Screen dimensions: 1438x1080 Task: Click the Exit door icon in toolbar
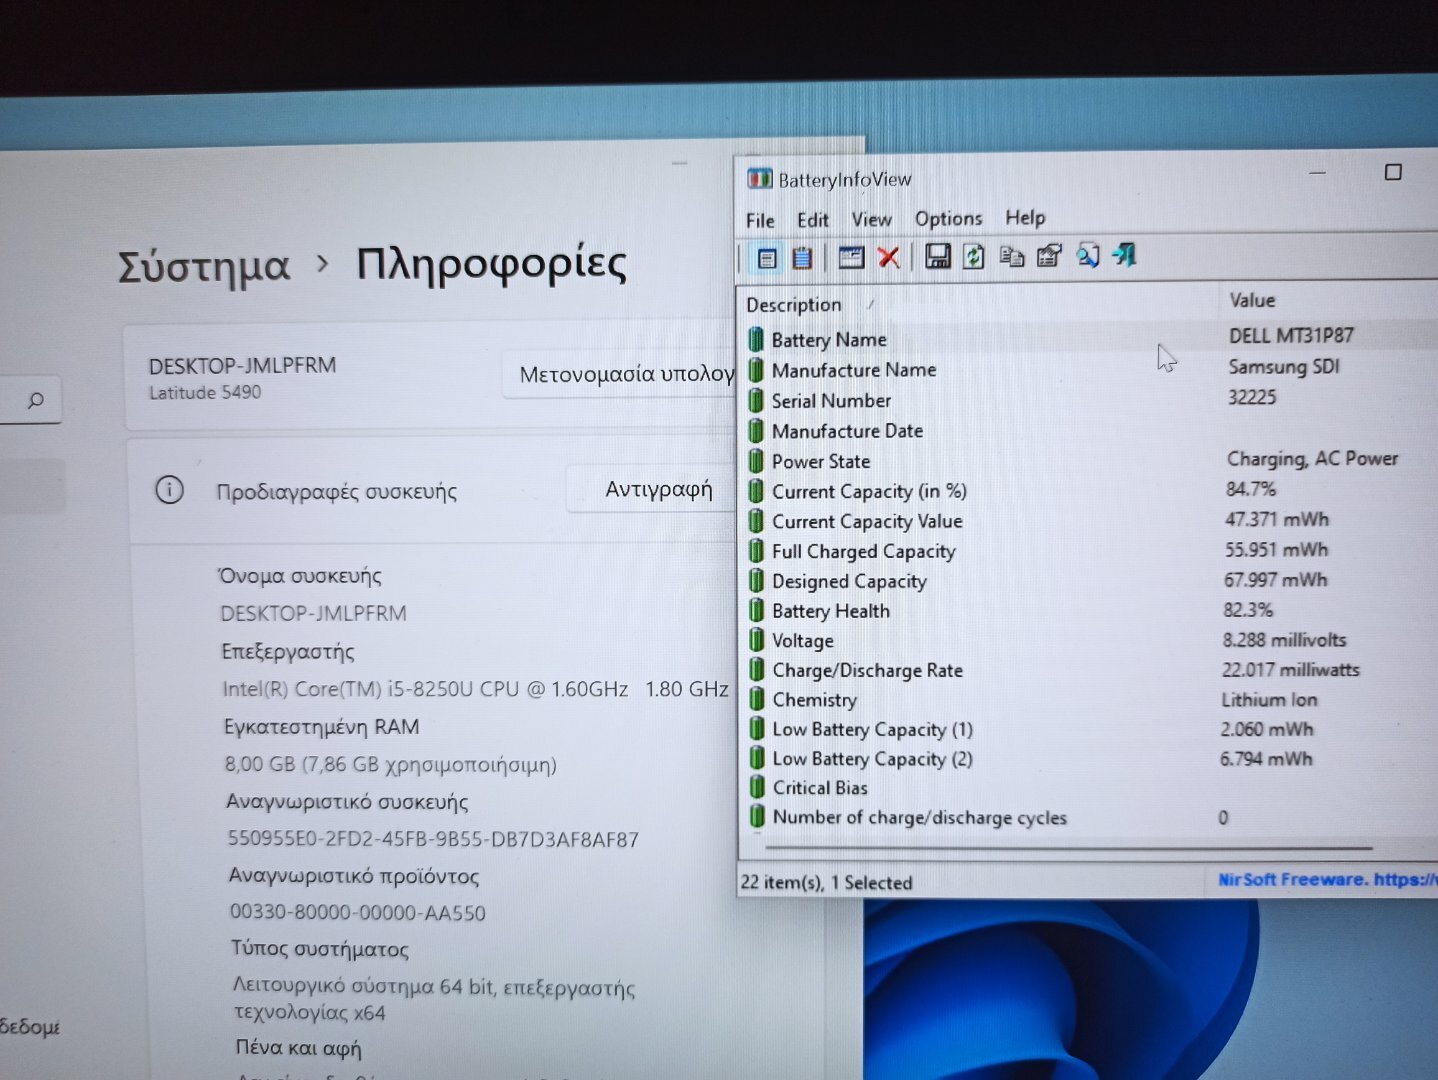point(1124,255)
